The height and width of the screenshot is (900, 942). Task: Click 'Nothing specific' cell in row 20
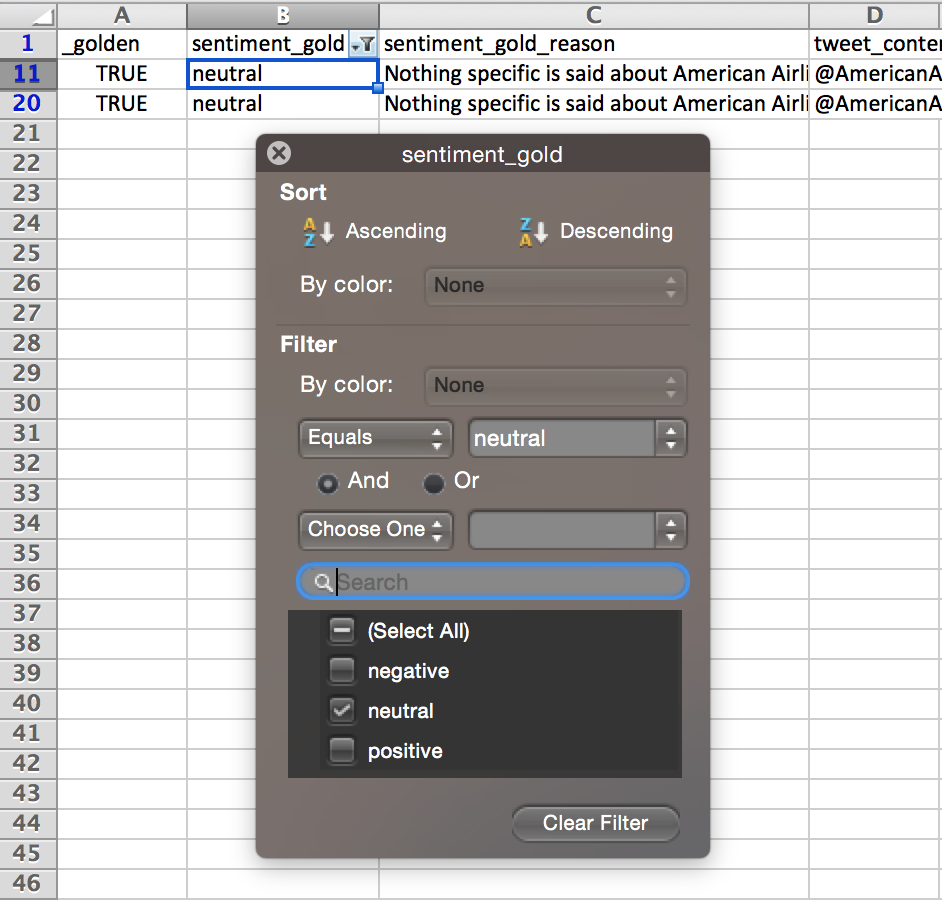(594, 104)
